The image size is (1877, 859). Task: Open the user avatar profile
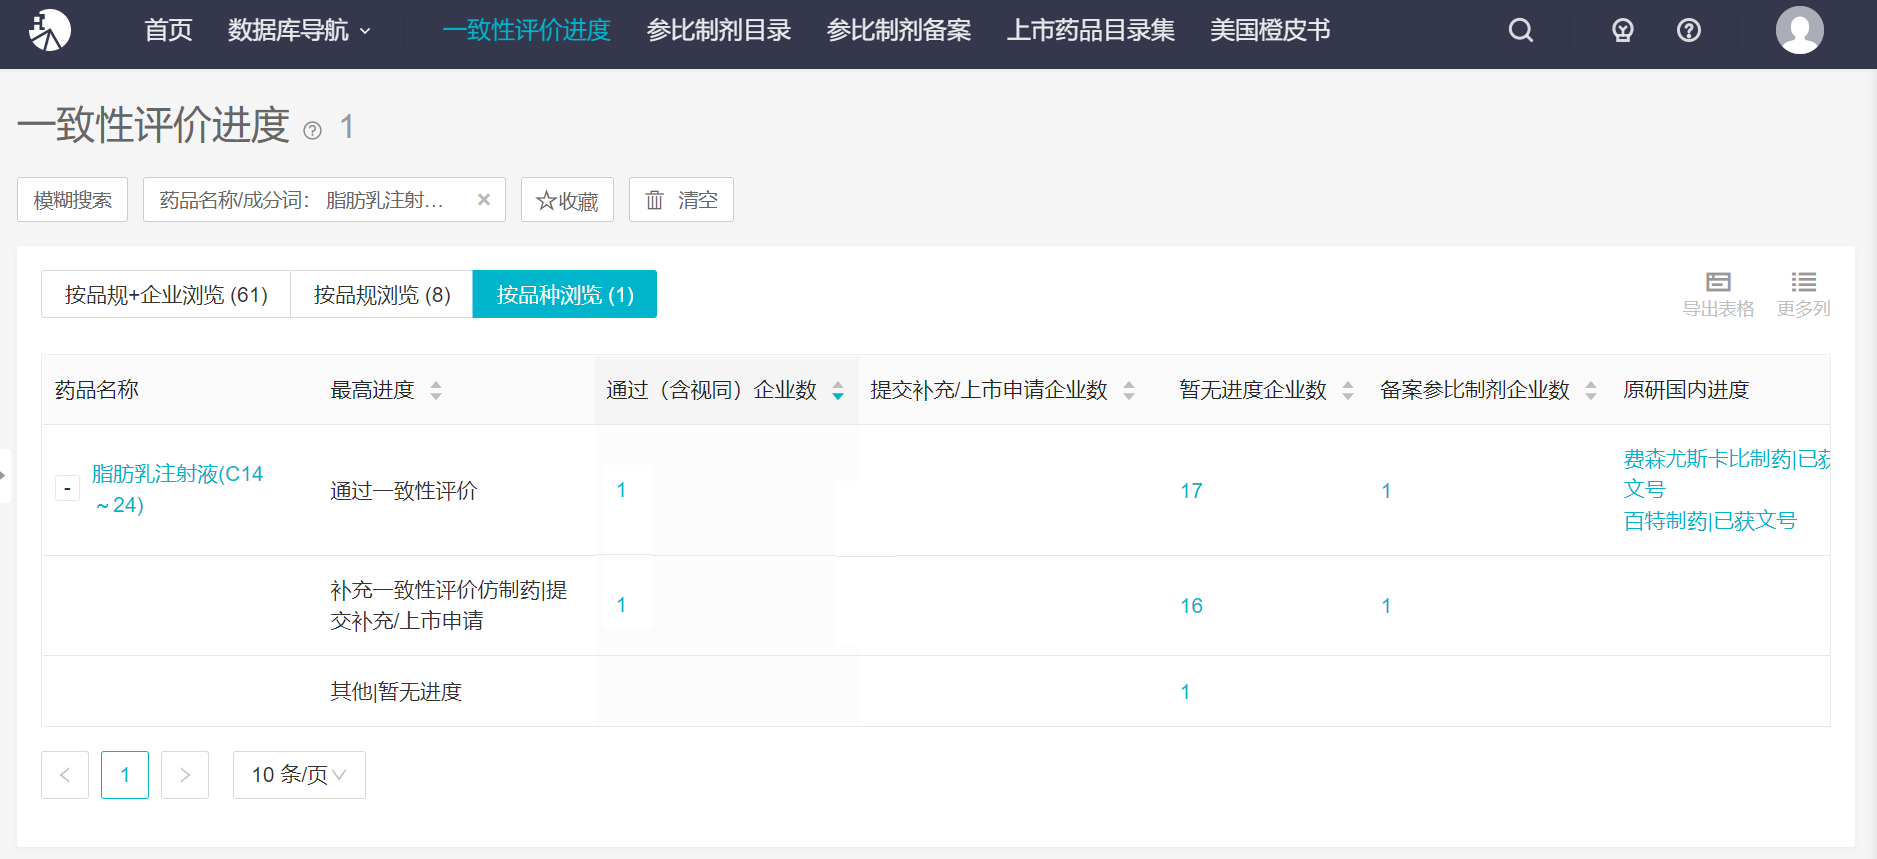pyautogui.click(x=1800, y=30)
